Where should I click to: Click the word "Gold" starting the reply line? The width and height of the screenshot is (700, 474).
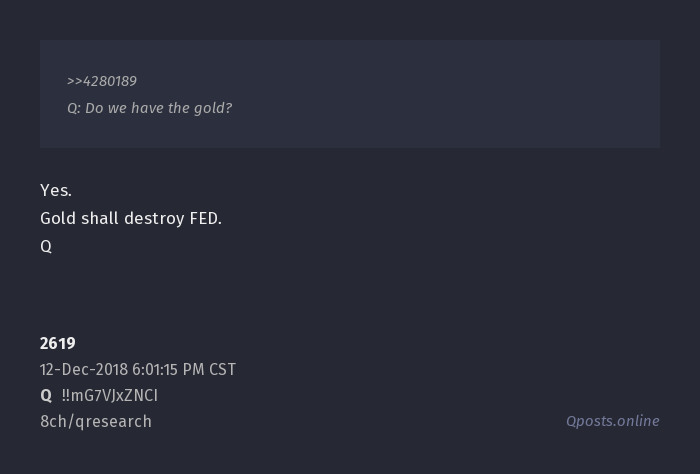tap(58, 218)
